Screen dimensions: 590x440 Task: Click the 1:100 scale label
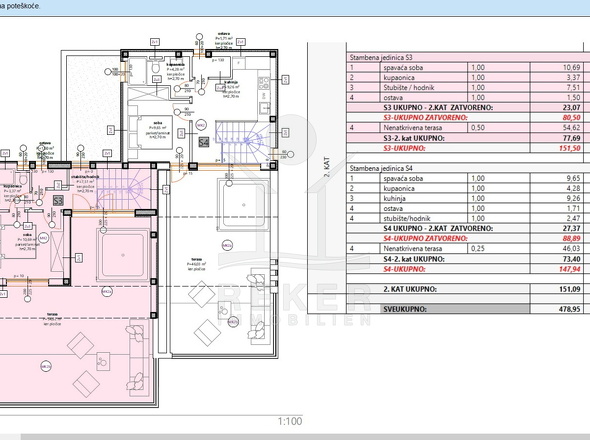(x=290, y=421)
